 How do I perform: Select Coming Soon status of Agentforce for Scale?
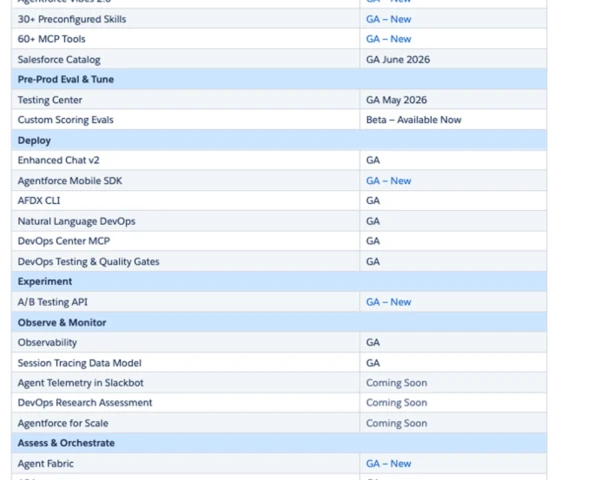(x=453, y=423)
